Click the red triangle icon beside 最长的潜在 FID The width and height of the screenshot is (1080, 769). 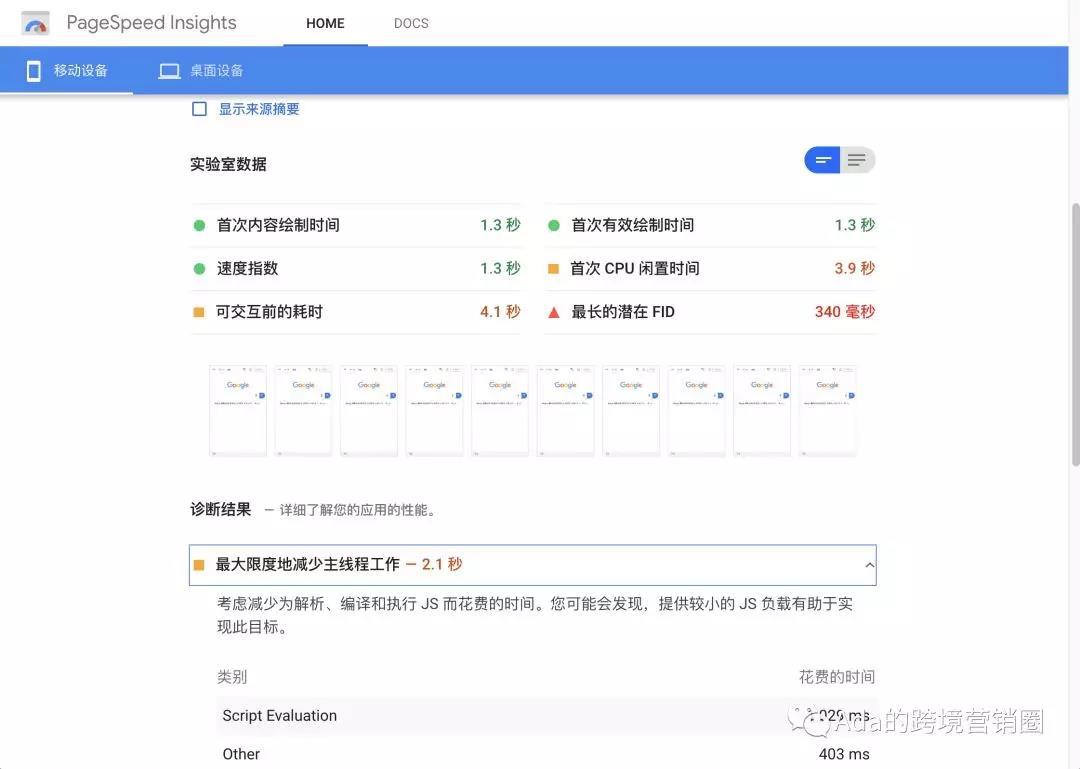click(553, 311)
